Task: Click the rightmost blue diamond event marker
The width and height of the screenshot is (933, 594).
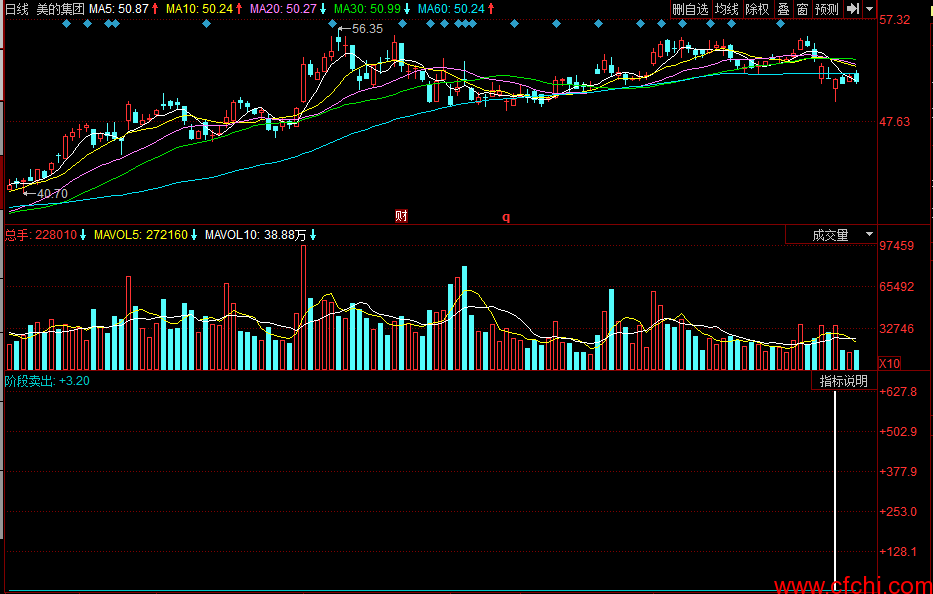Action: point(781,24)
